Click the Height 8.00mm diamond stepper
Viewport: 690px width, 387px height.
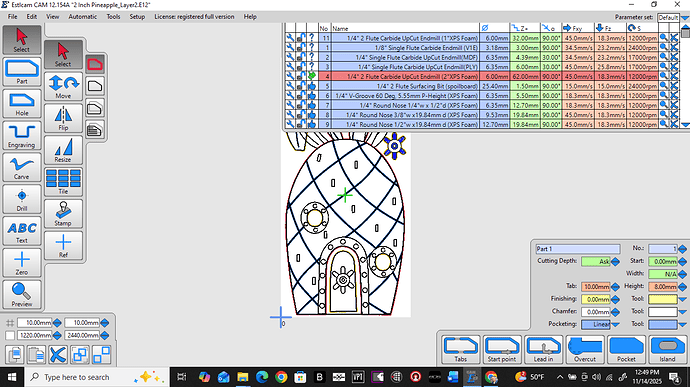coord(683,287)
